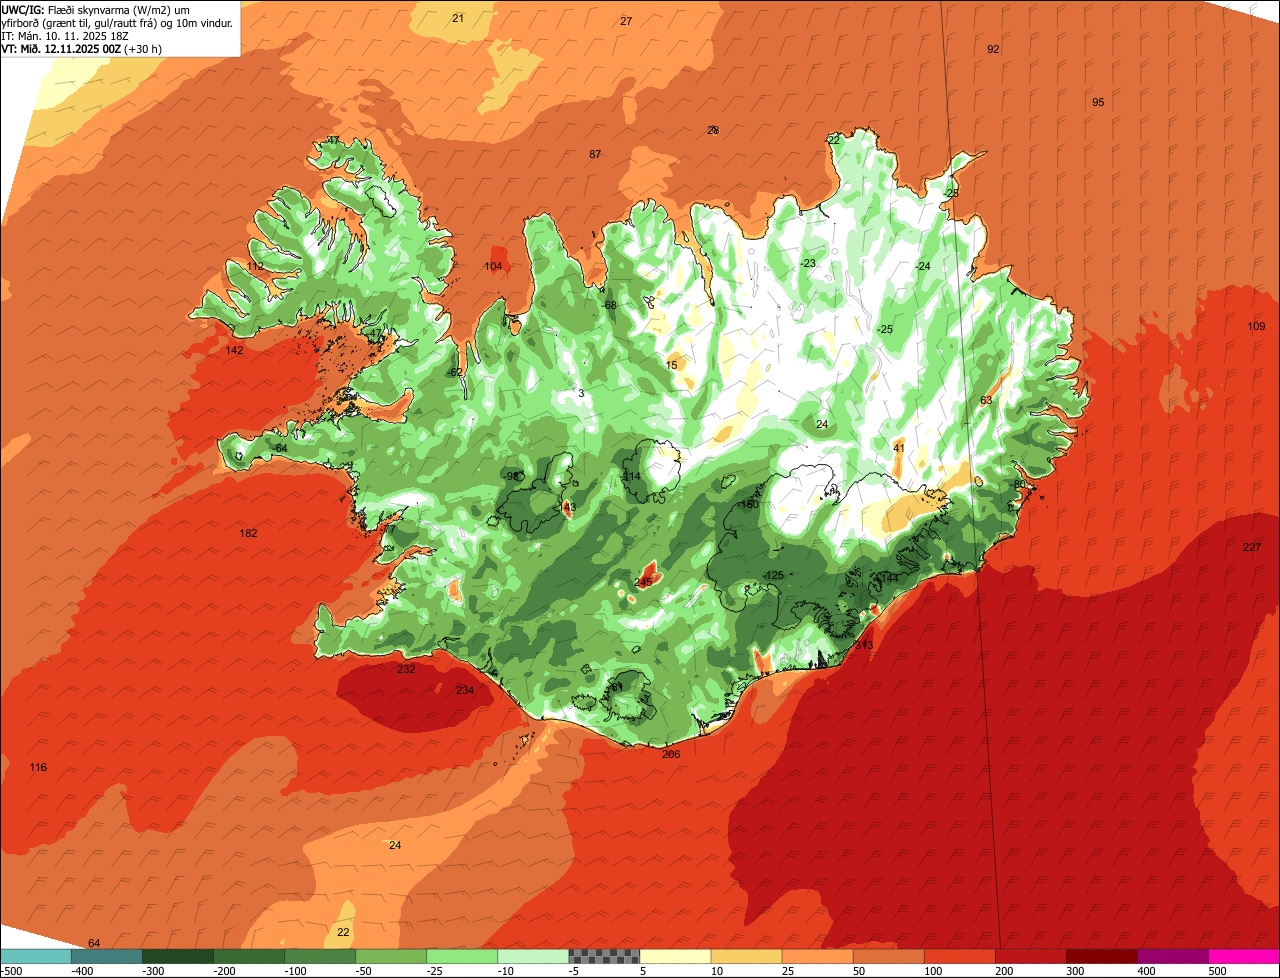Select the checkered -5 to 5 legend swatch
Screen dimensions: 1280x978
point(604,956)
